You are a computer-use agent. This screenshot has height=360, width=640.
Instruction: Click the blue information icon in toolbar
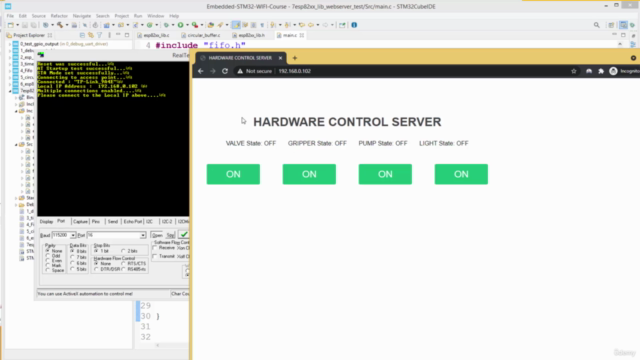[354, 25]
